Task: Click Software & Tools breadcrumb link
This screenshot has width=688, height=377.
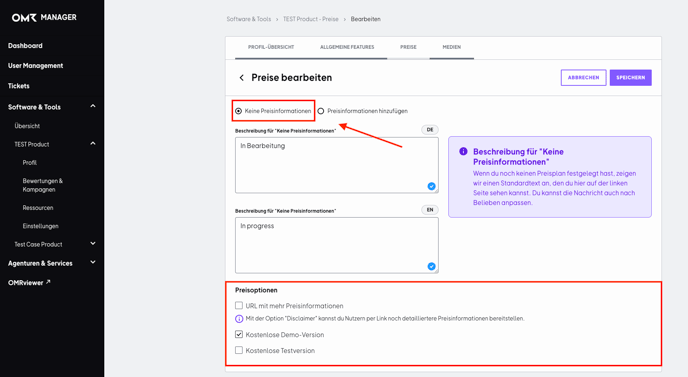Action: [248, 19]
